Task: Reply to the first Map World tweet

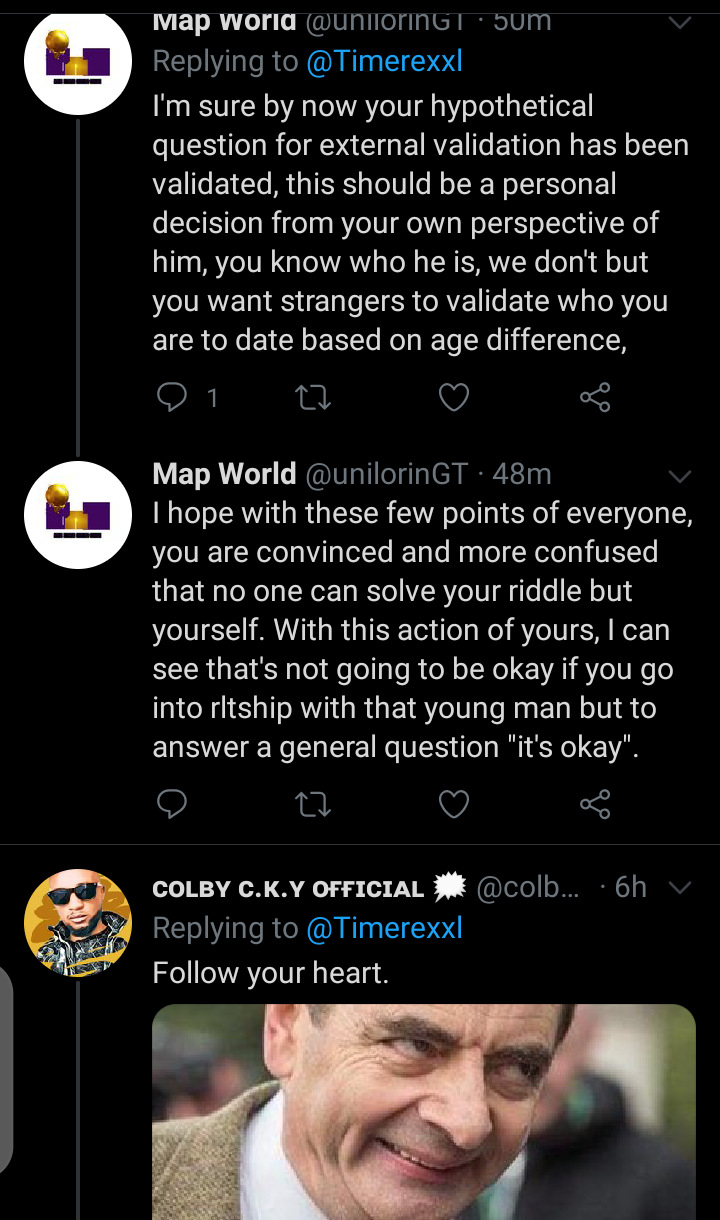Action: [173, 398]
